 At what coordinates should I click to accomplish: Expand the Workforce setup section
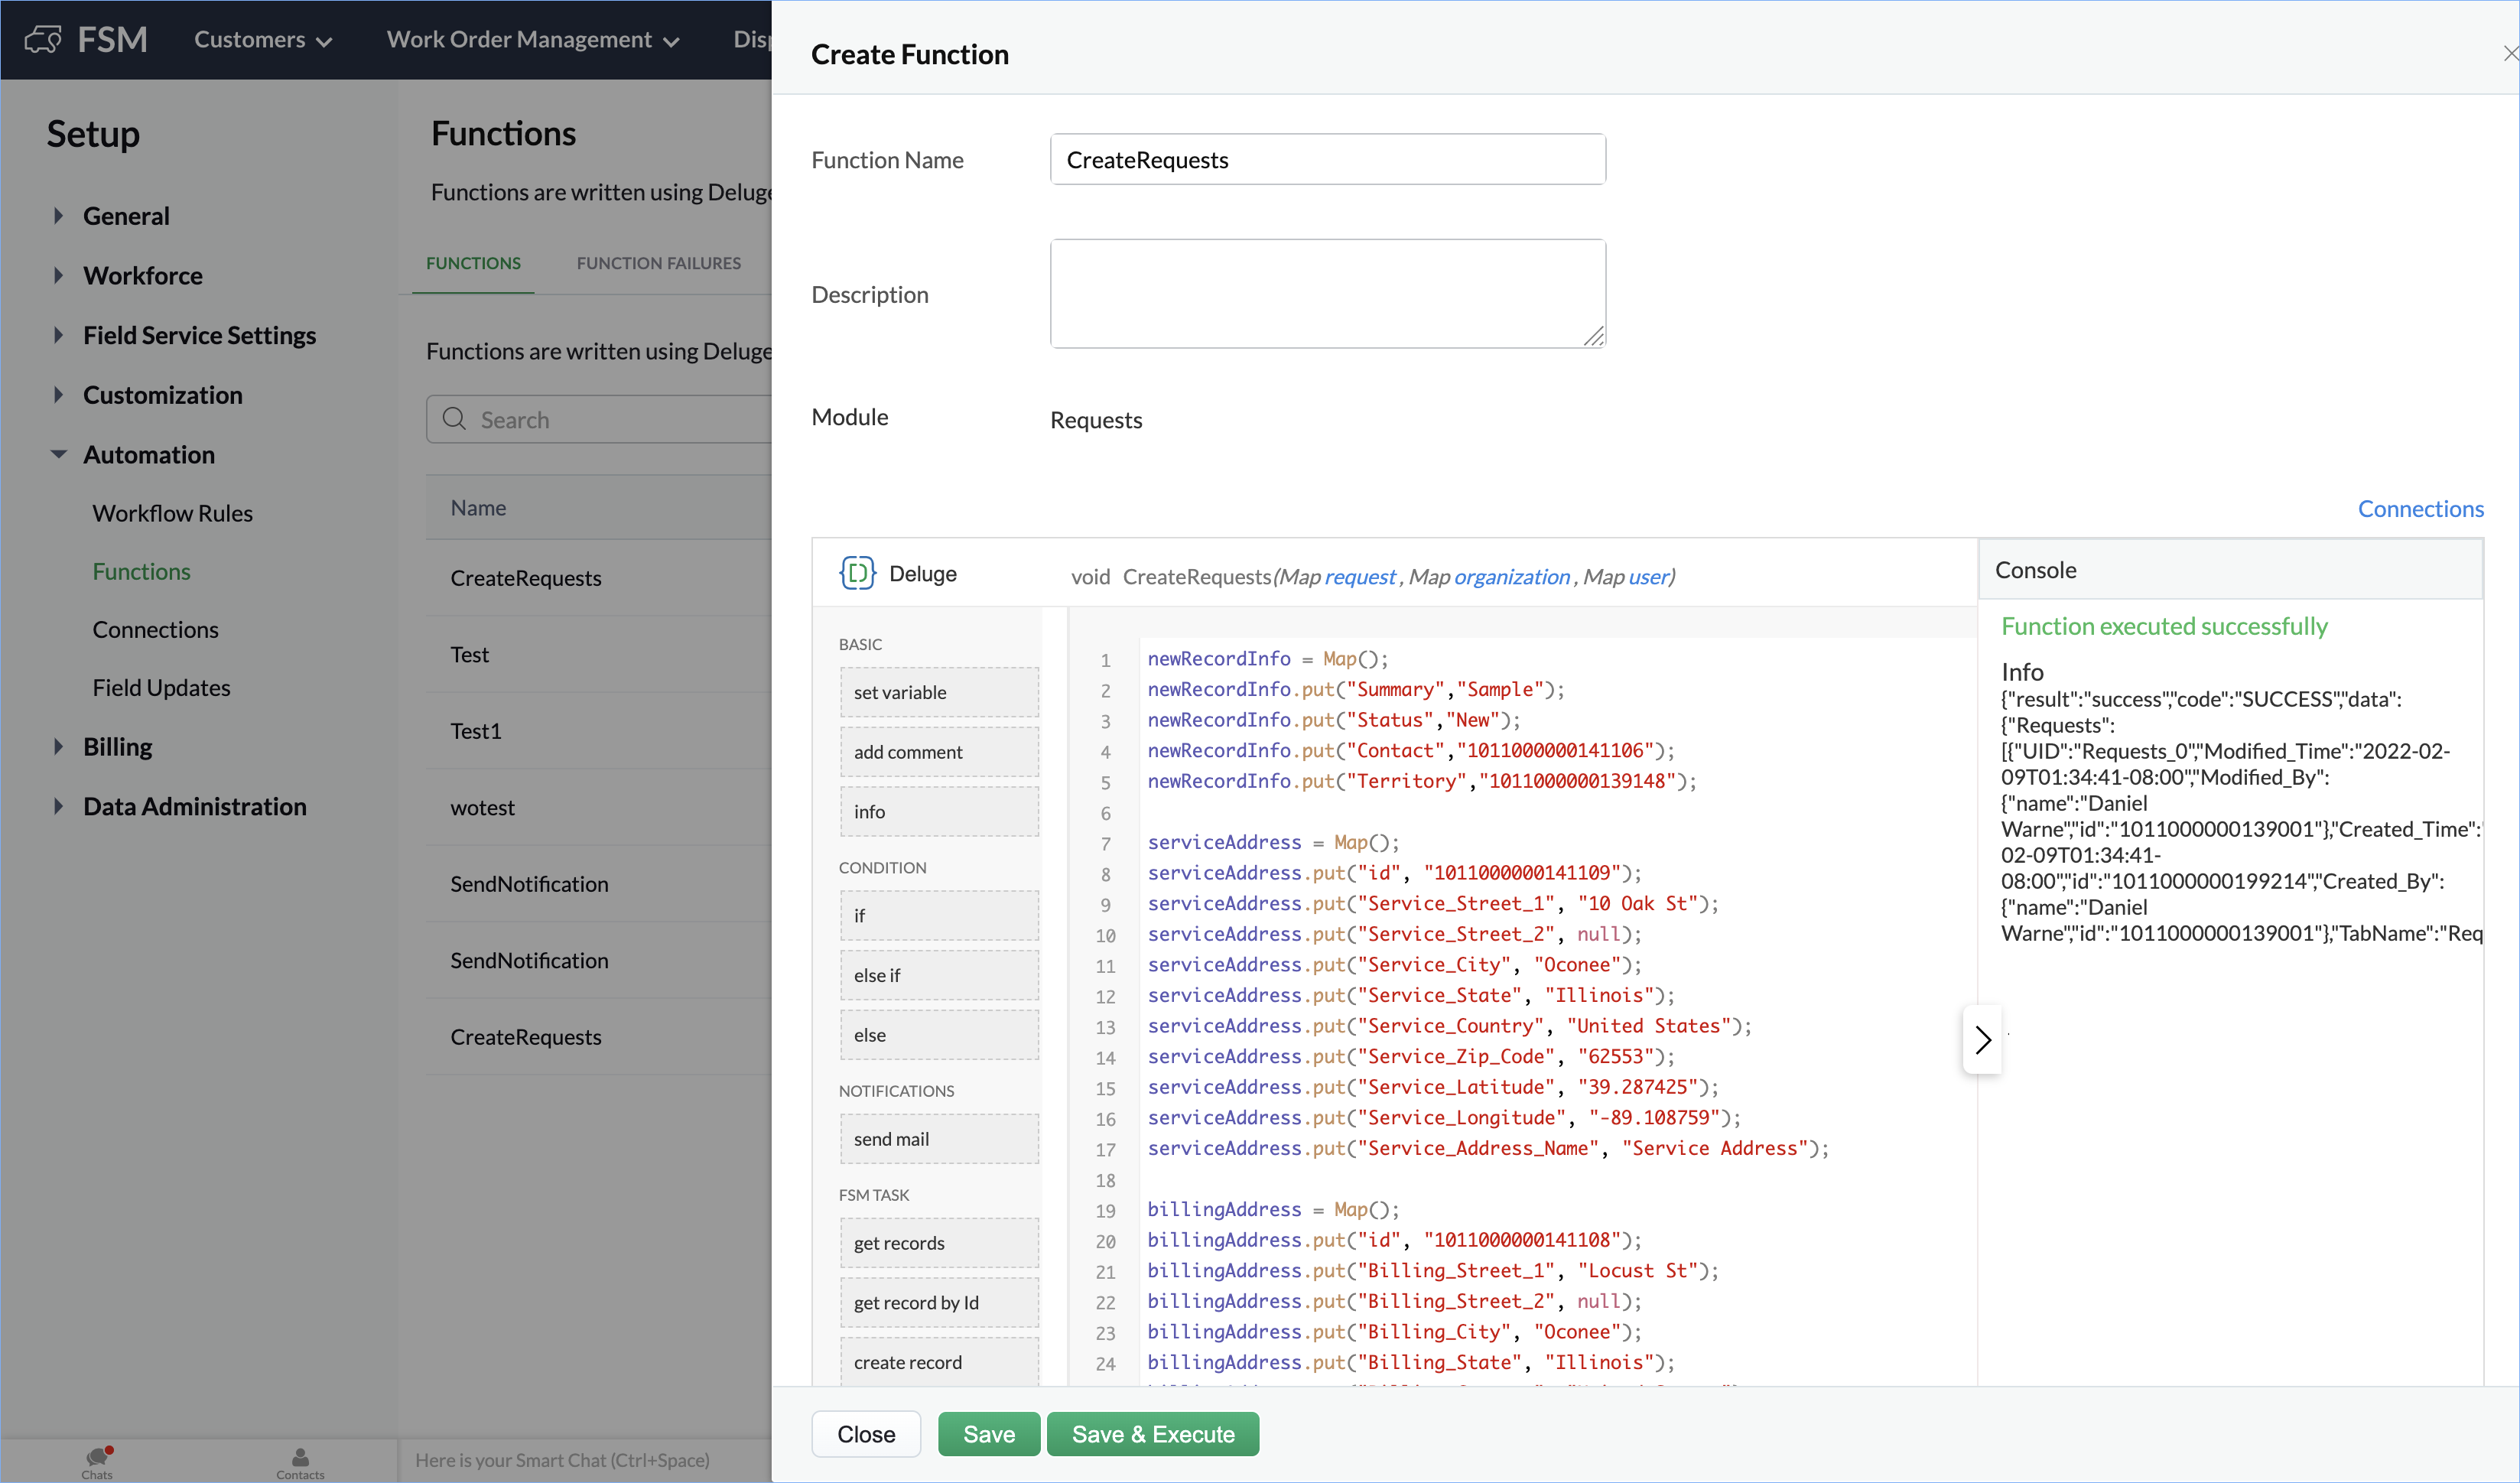tap(58, 276)
